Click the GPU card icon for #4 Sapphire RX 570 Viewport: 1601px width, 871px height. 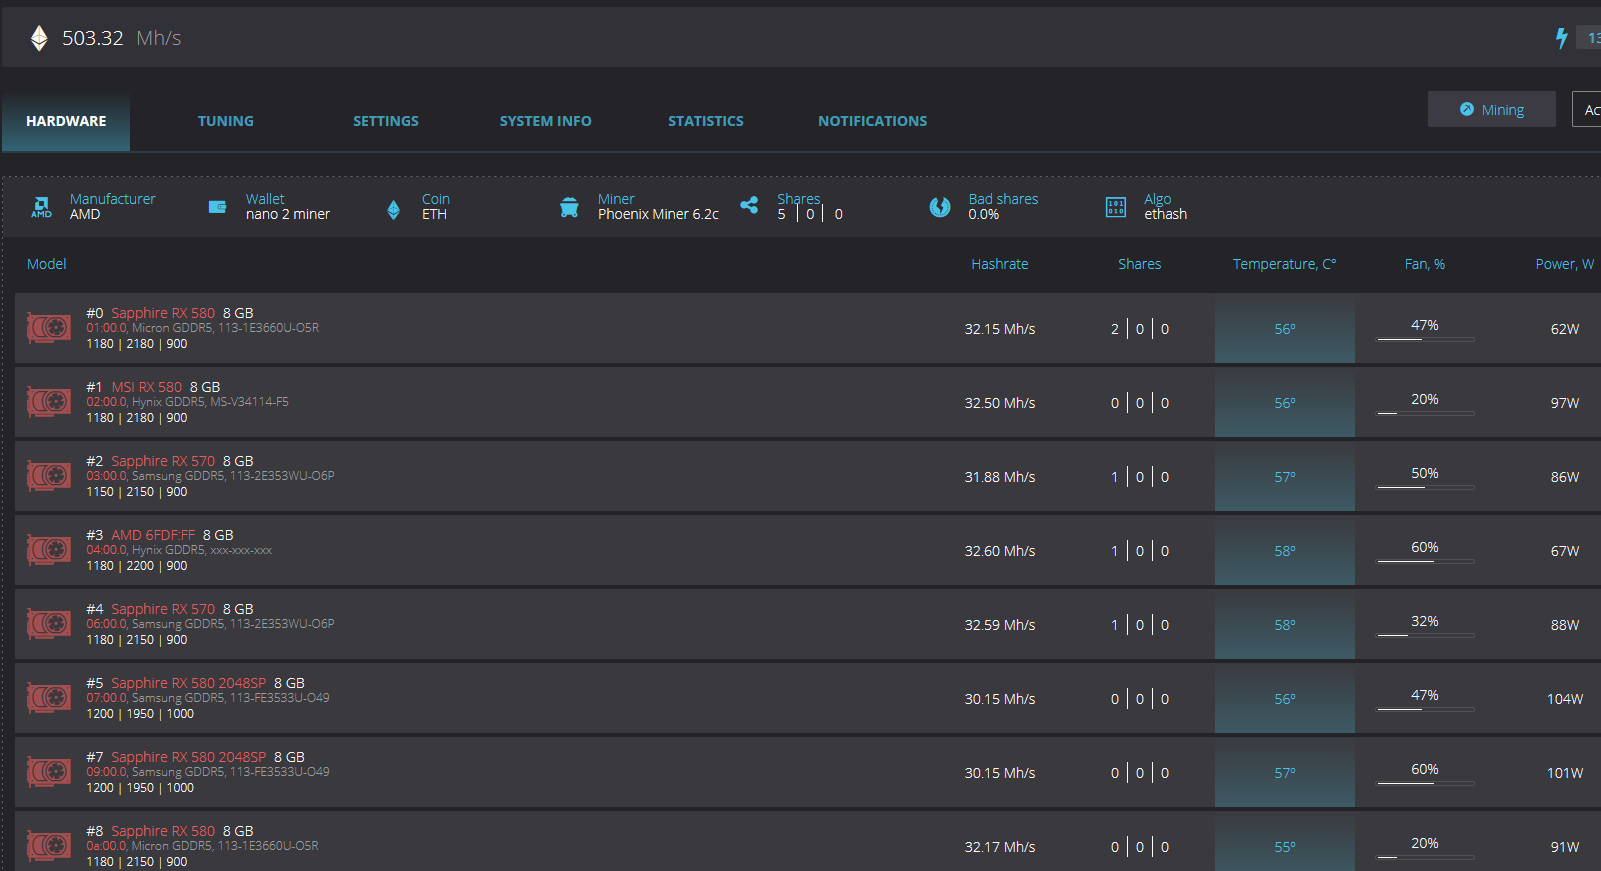pyautogui.click(x=49, y=624)
